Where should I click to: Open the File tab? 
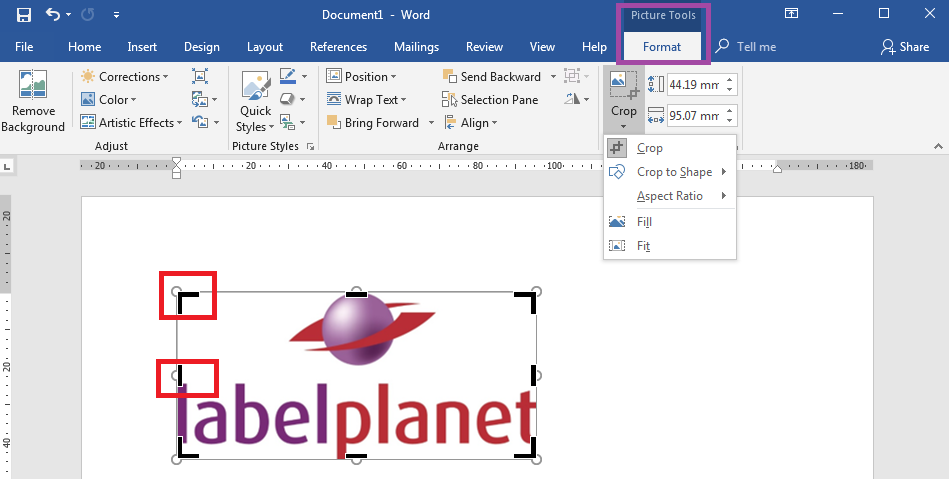click(24, 47)
